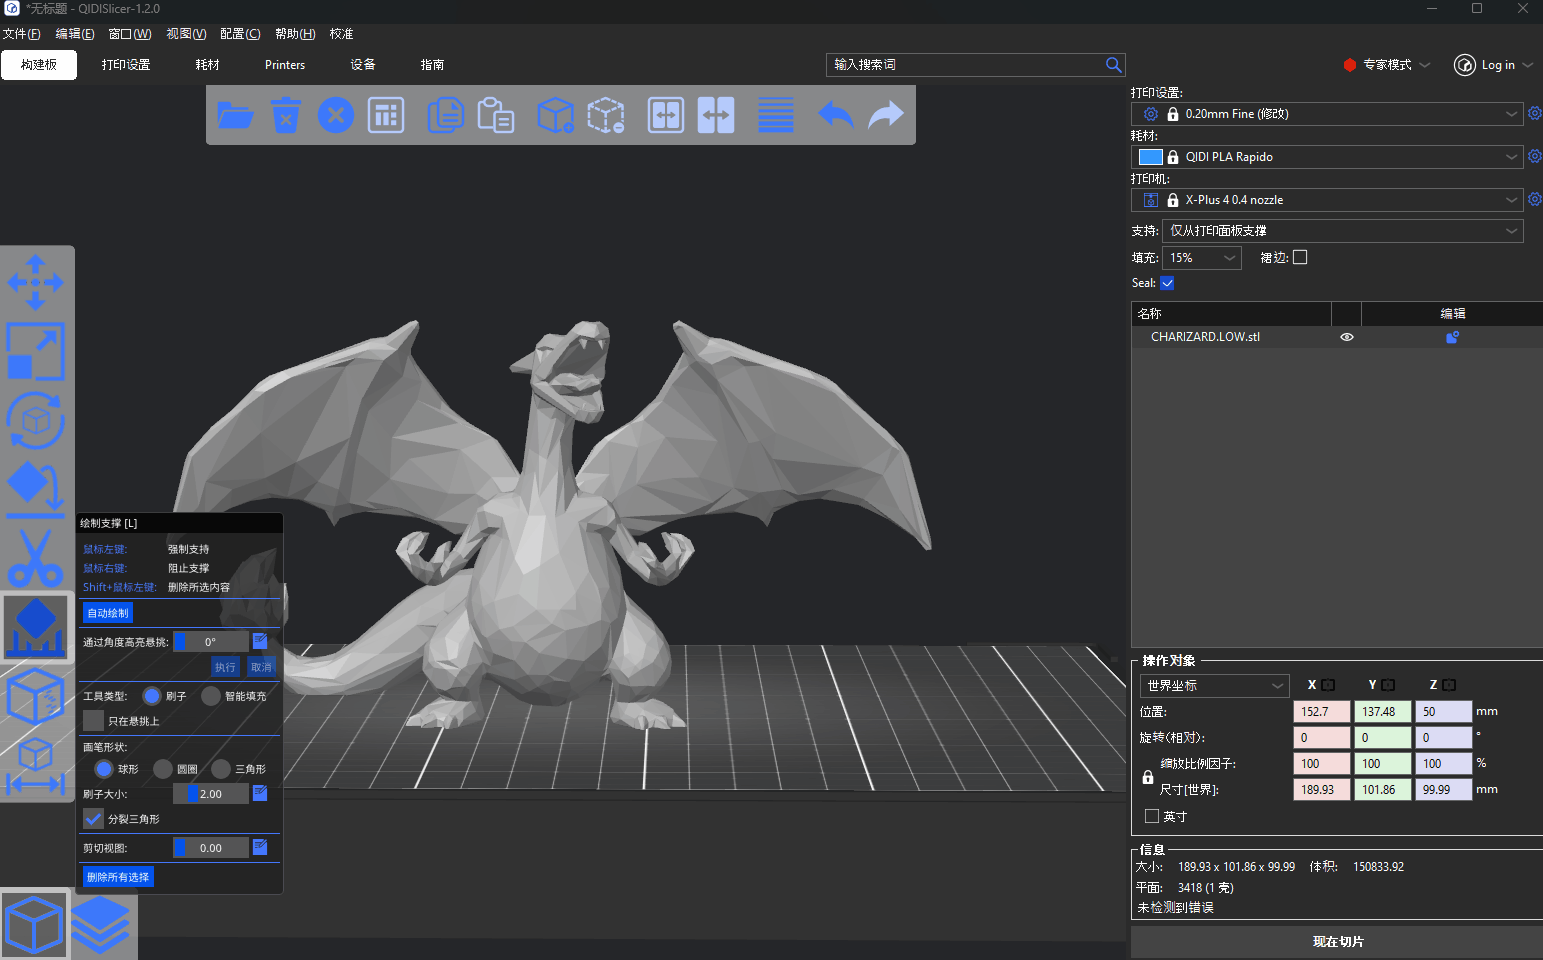Switch to the Filament tab
1543x960 pixels.
(208, 65)
